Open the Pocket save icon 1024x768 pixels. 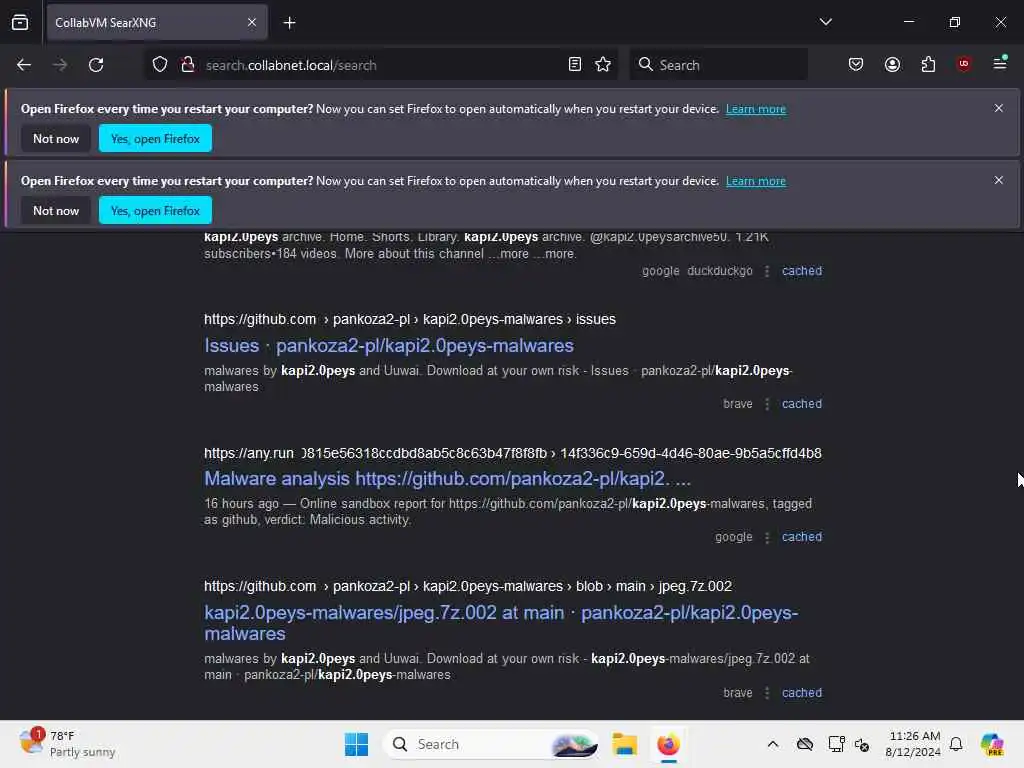[x=856, y=65]
